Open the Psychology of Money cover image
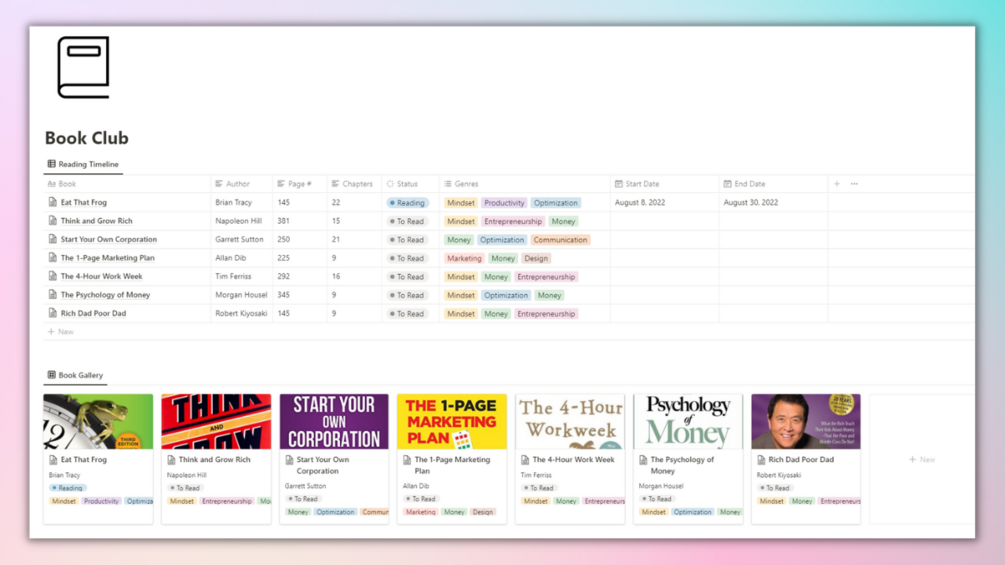 coord(688,422)
